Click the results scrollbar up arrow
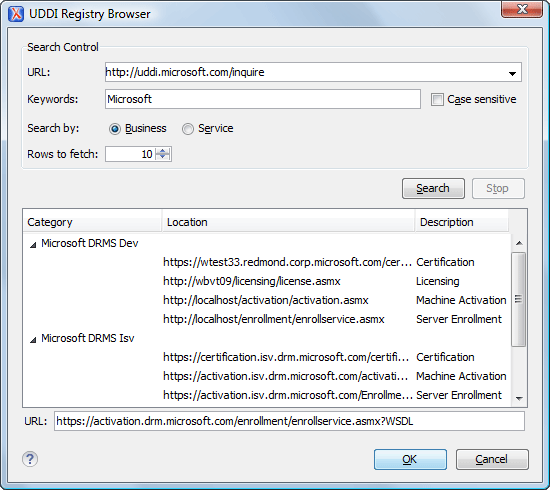Image resolution: width=550 pixels, height=490 pixels. pyautogui.click(x=519, y=243)
